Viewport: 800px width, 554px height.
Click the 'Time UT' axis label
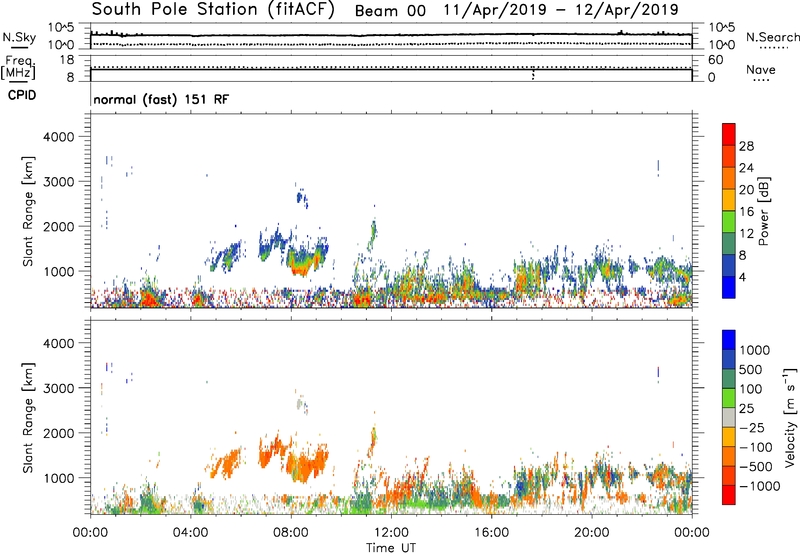pyautogui.click(x=391, y=548)
